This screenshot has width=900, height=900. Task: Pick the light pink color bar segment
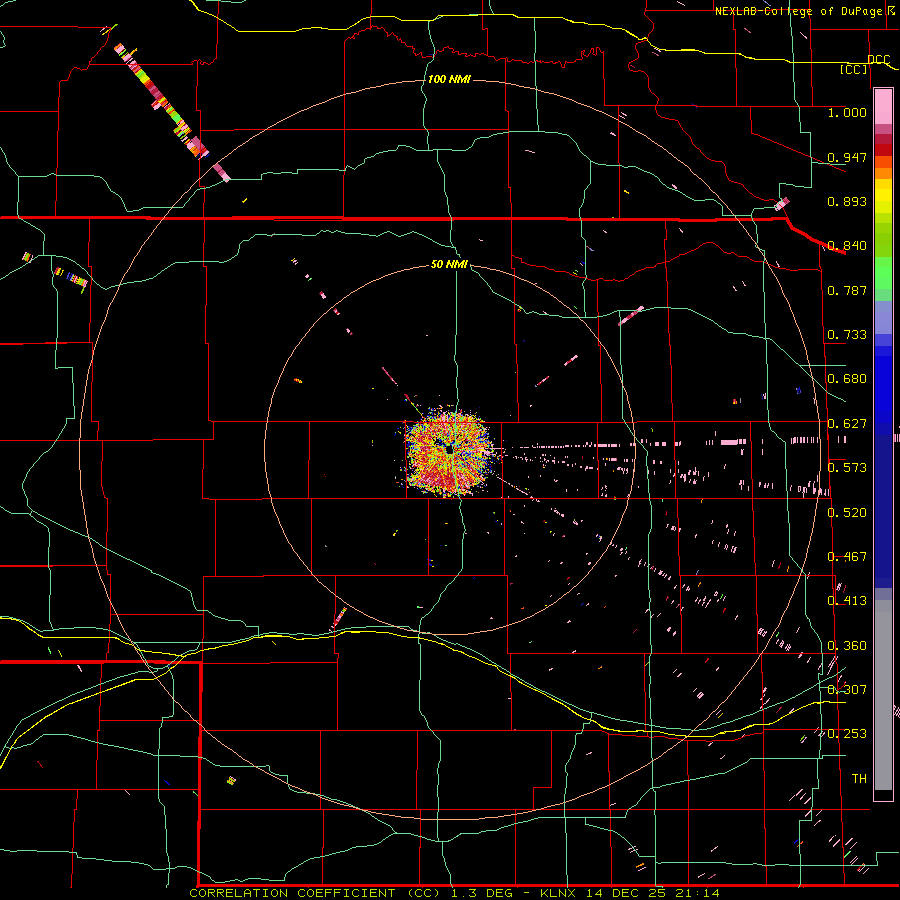[883, 107]
